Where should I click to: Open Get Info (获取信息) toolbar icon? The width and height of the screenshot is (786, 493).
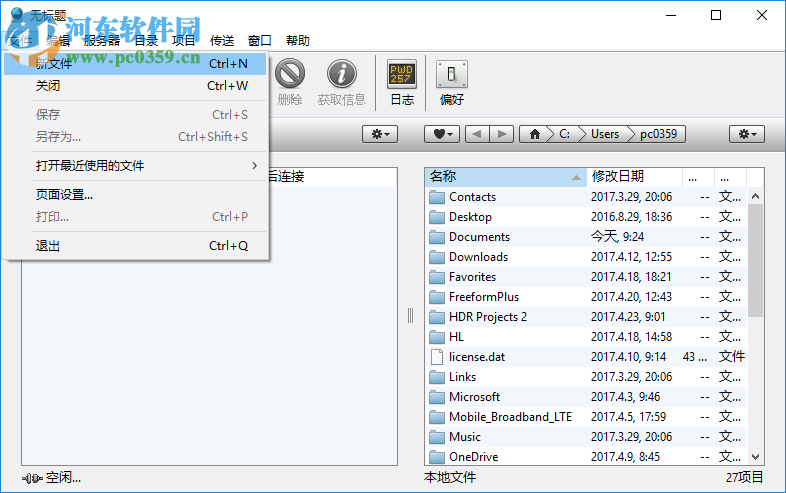point(341,74)
